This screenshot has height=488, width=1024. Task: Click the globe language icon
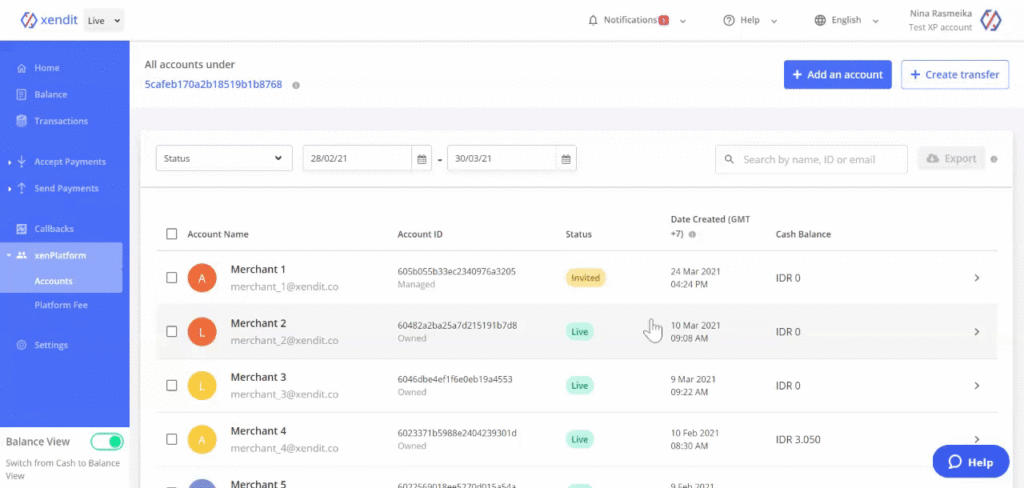[x=820, y=20]
